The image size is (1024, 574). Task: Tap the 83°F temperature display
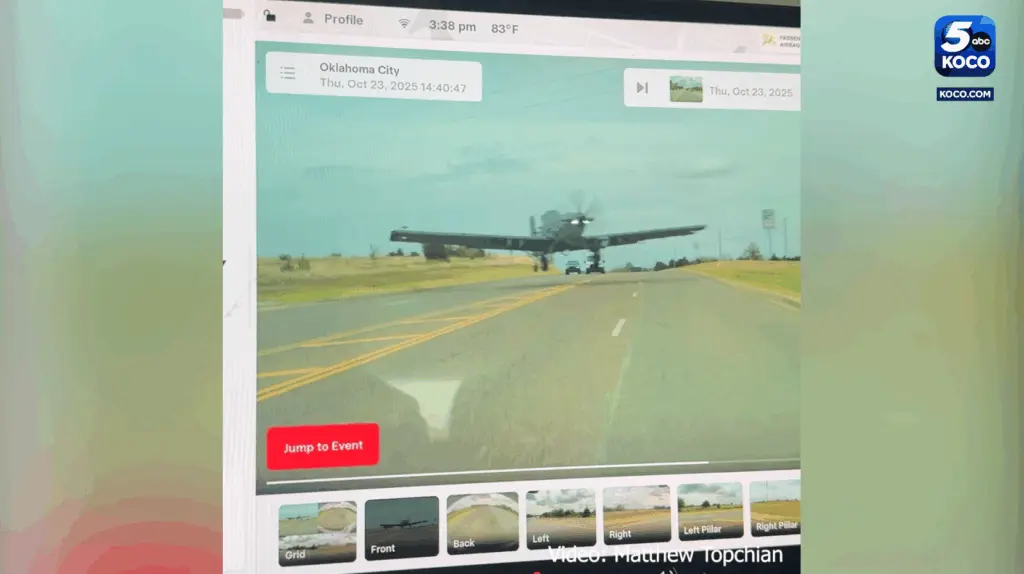coord(505,28)
